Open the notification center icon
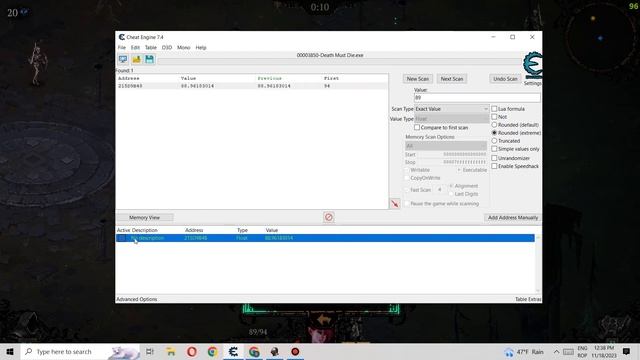Viewport: 640px width, 360px height. click(x=626, y=351)
